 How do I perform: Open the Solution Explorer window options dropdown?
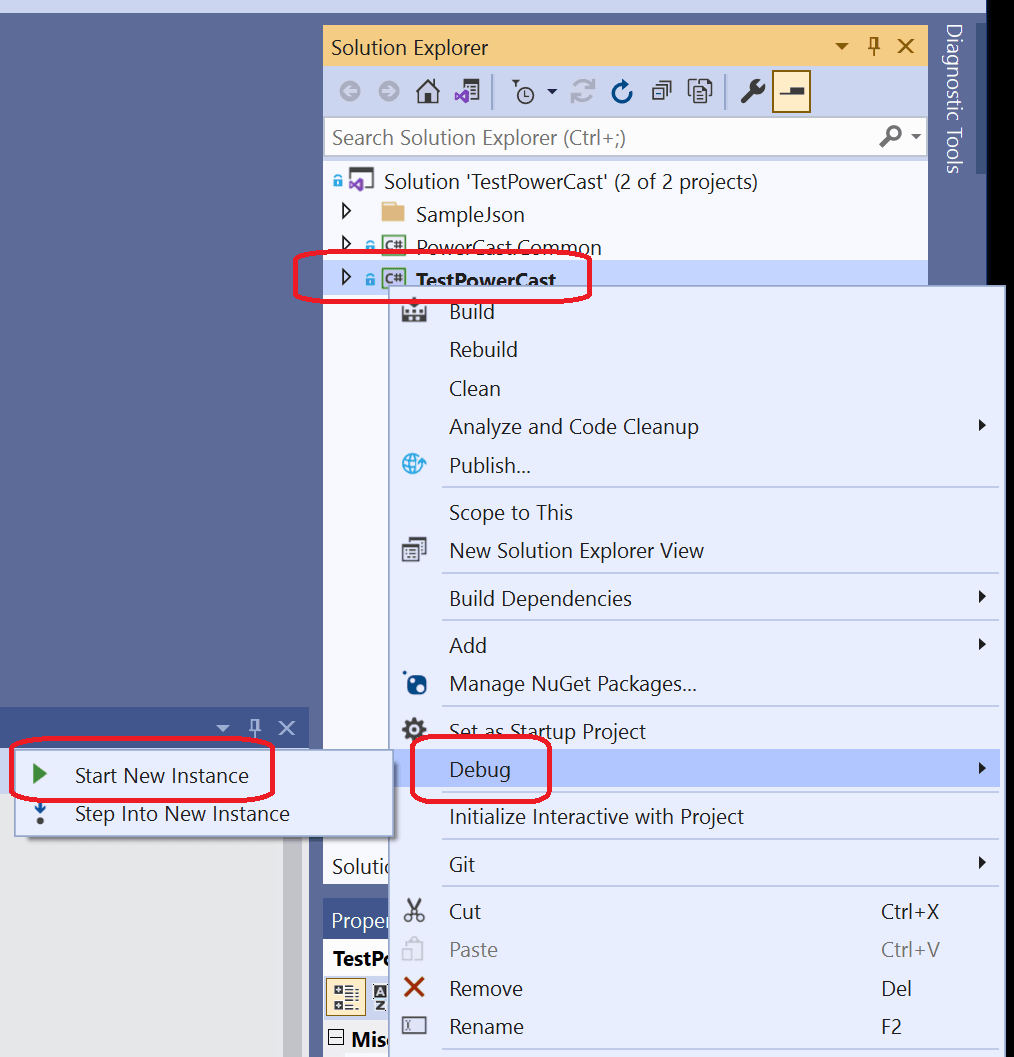point(842,47)
